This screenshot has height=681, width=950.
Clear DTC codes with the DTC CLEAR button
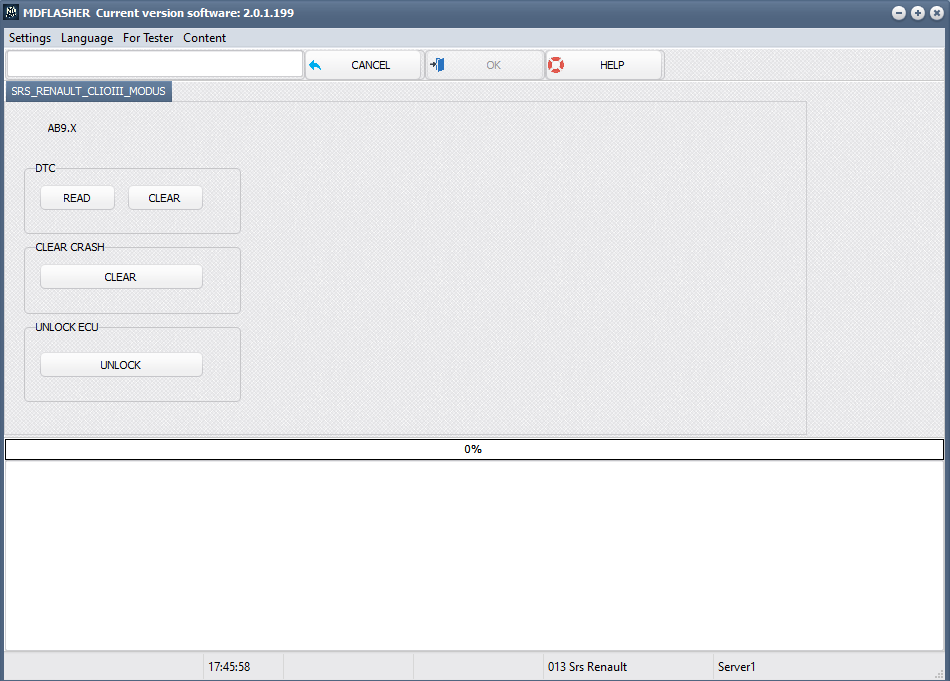click(x=165, y=198)
